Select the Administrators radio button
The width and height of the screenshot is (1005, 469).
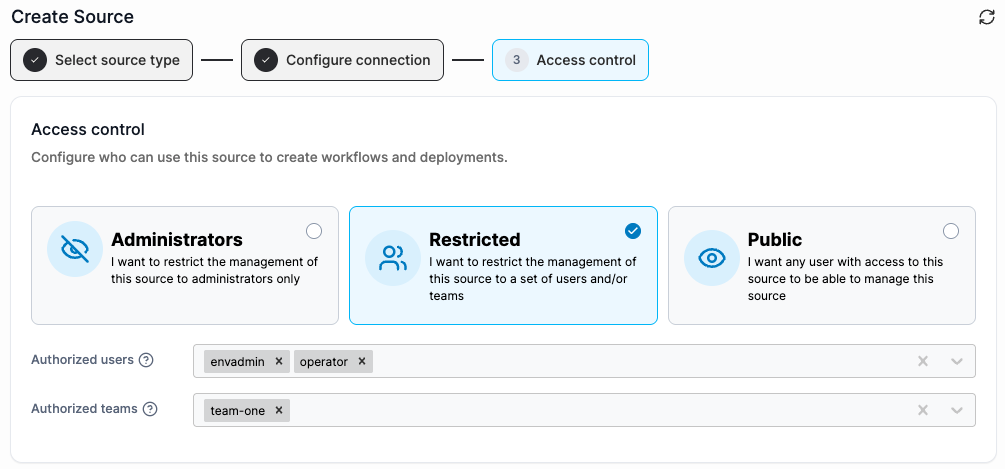coord(314,231)
